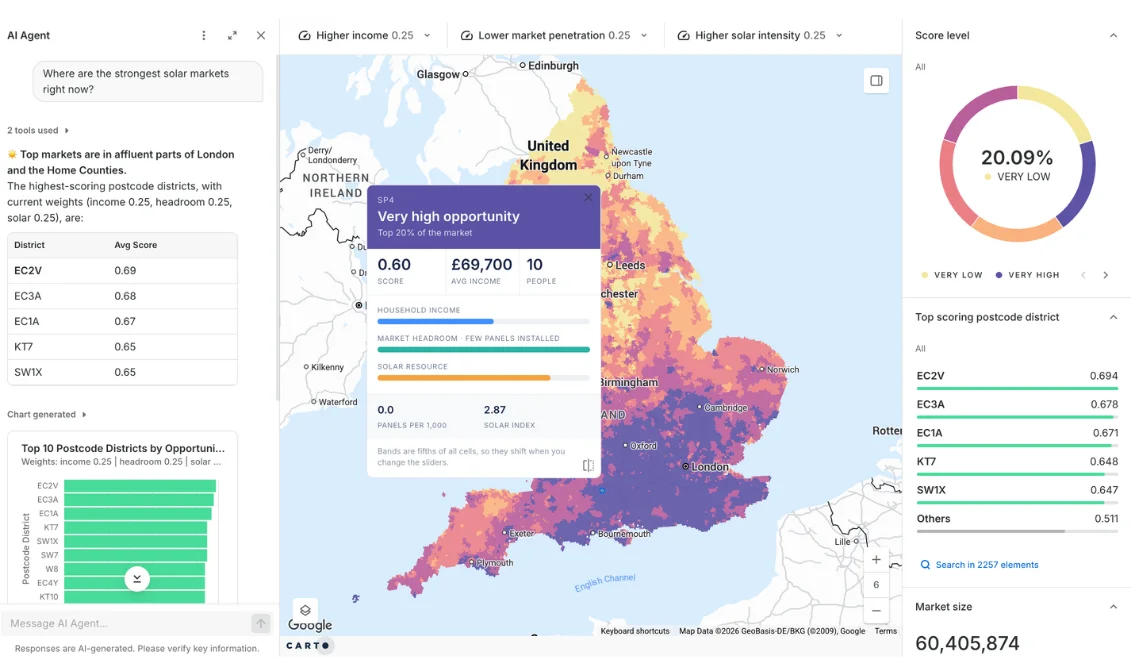The image size is (1131, 660).
Task: Select EC2V in top scoring list
Action: (1017, 379)
